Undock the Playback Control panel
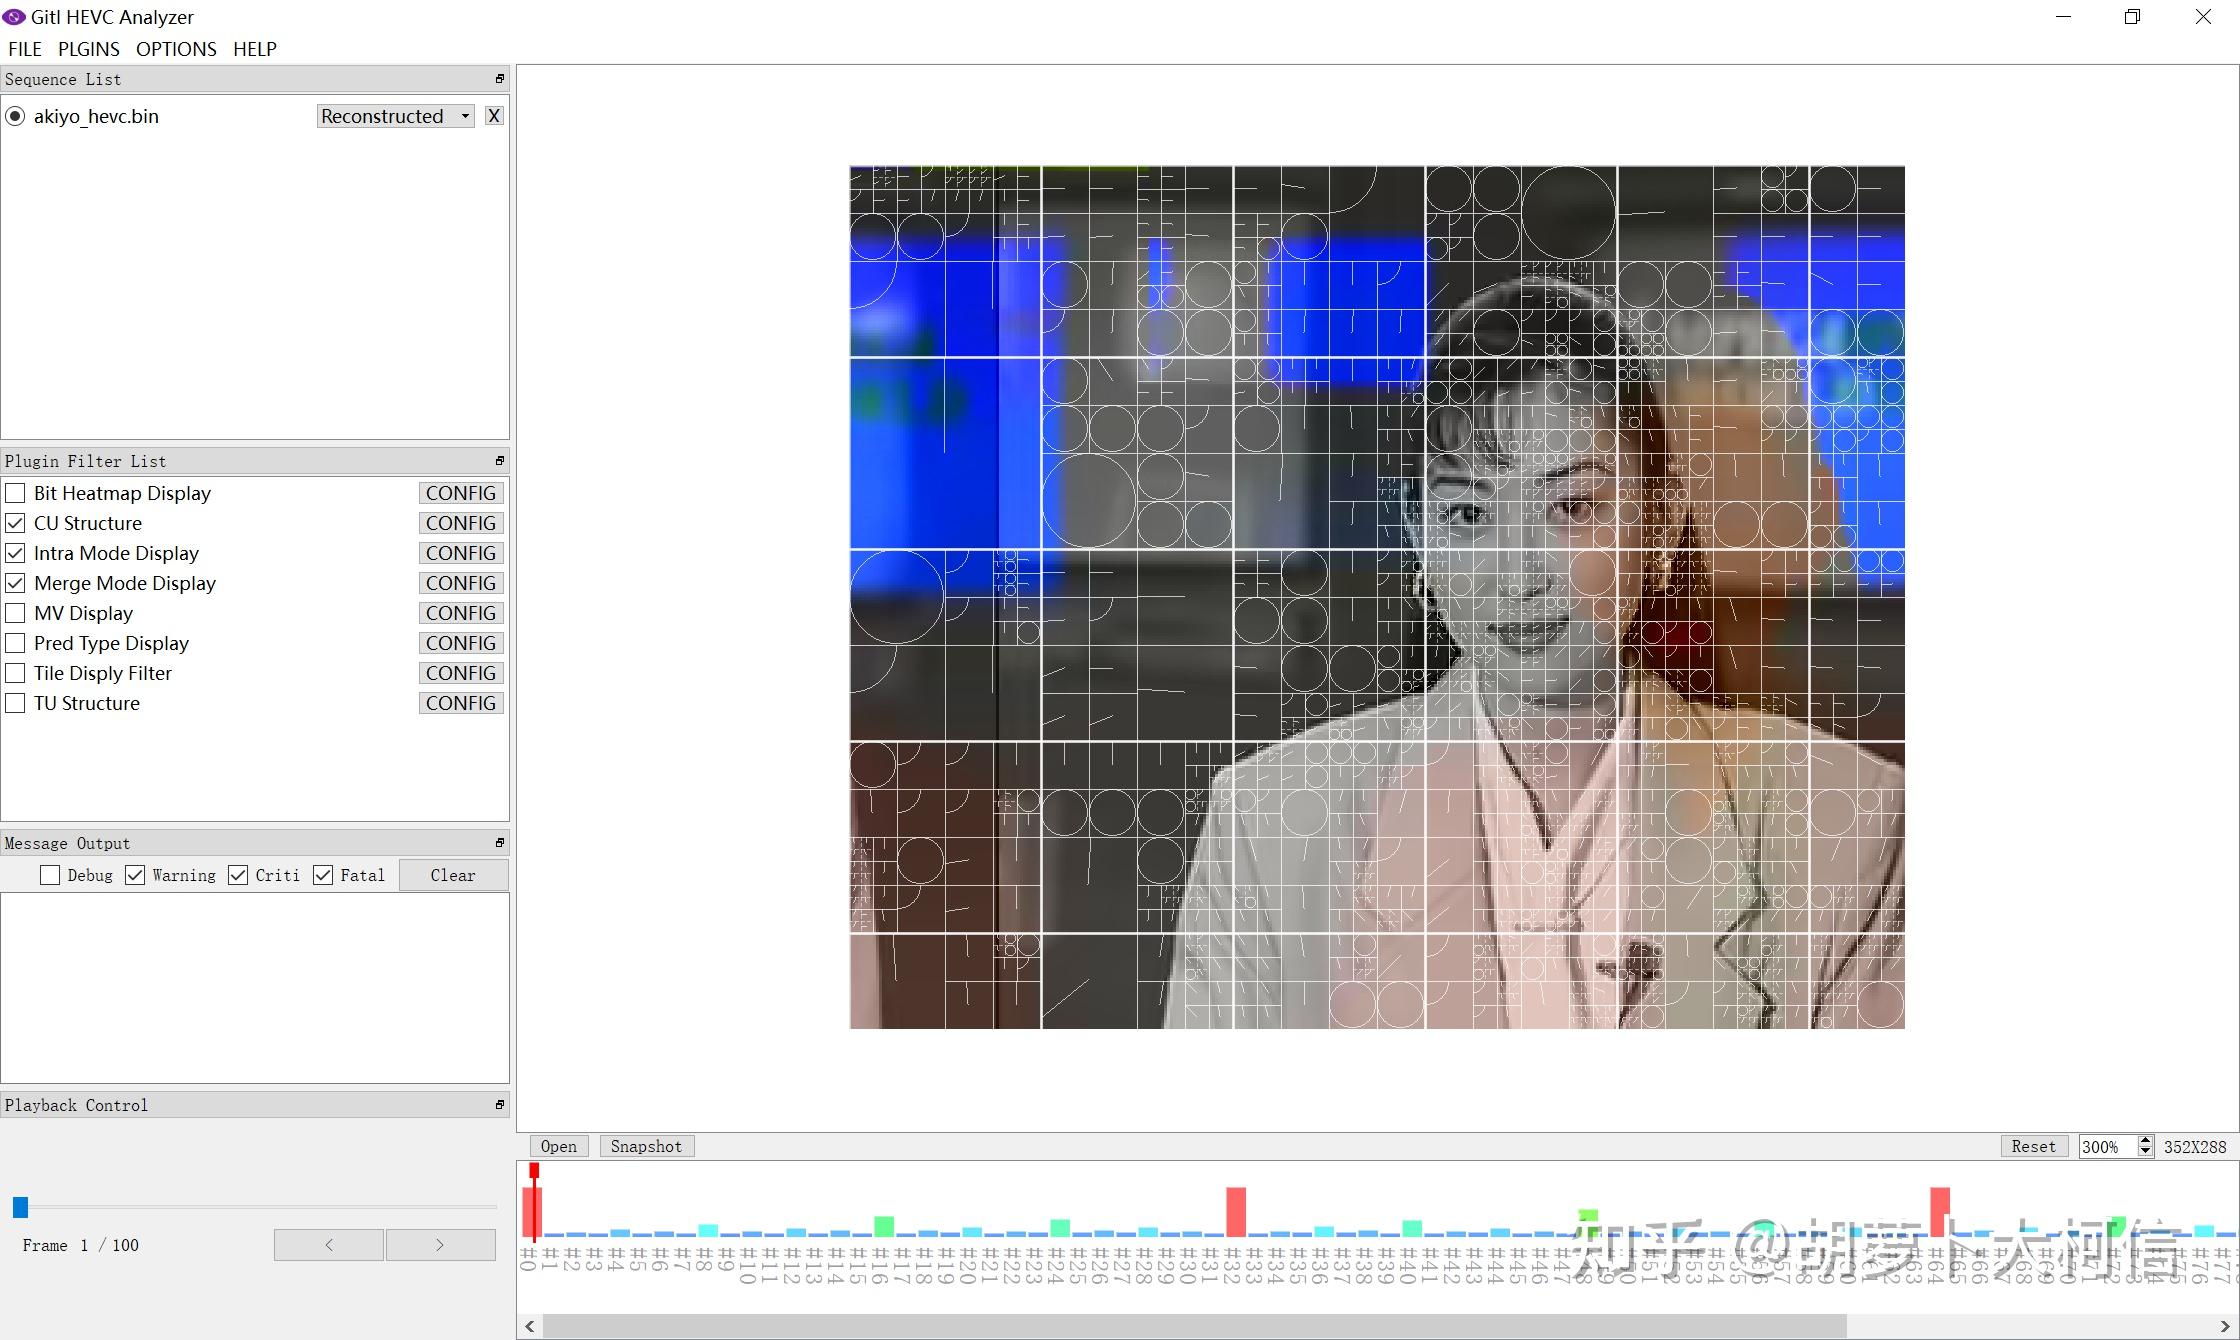The height and width of the screenshot is (1340, 2240). coord(500,1105)
